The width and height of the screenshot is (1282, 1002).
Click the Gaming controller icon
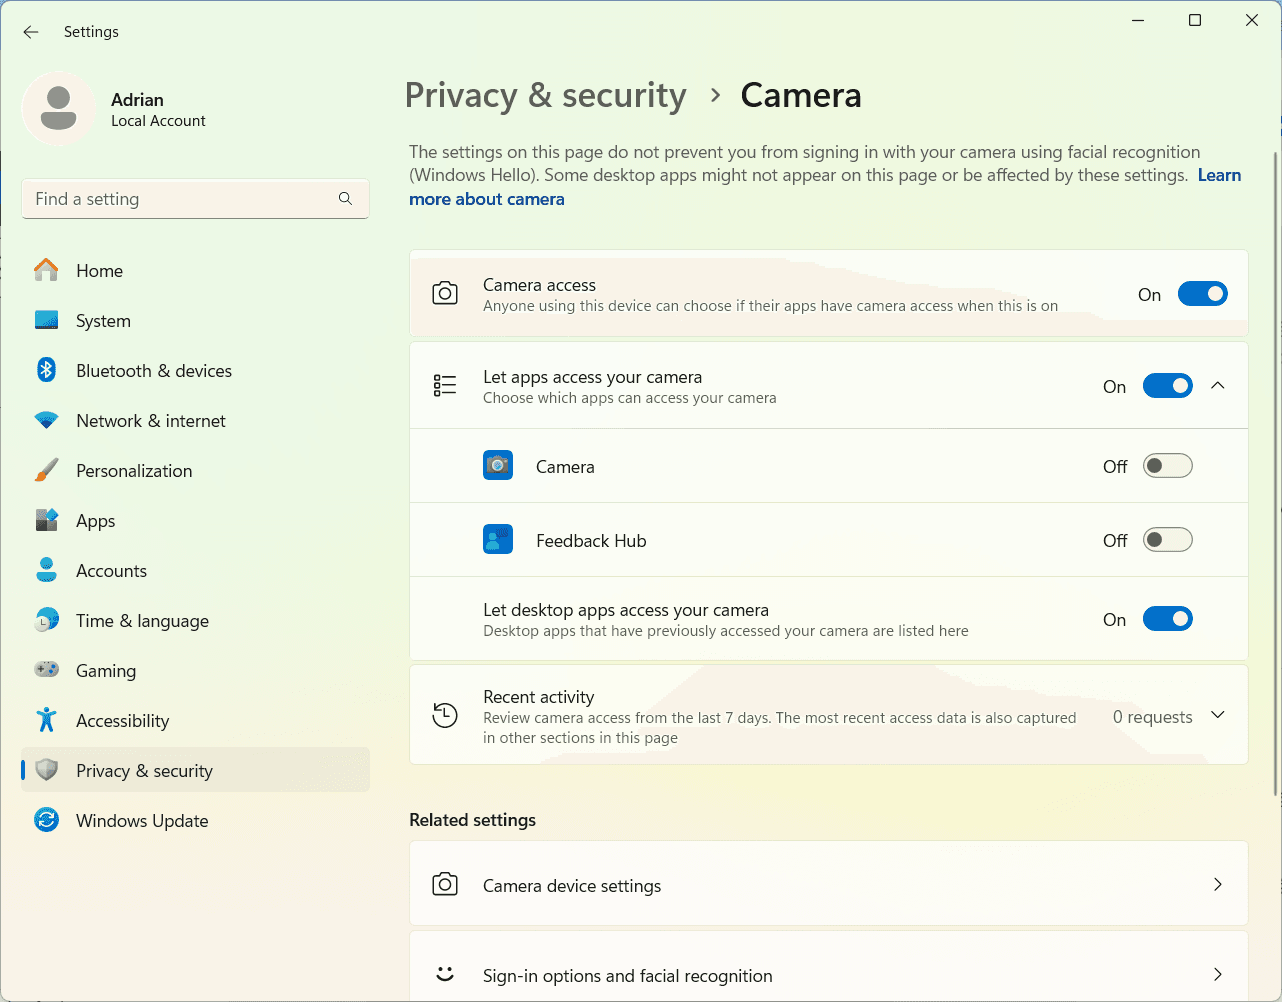click(46, 670)
